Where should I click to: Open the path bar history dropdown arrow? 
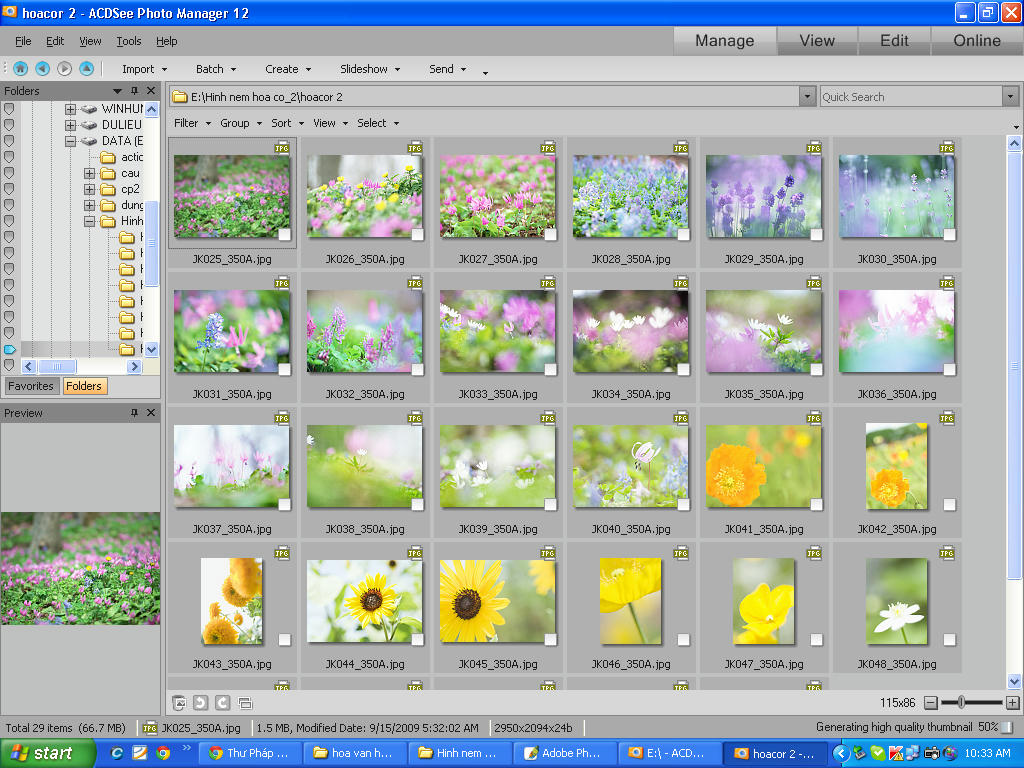pyautogui.click(x=808, y=97)
